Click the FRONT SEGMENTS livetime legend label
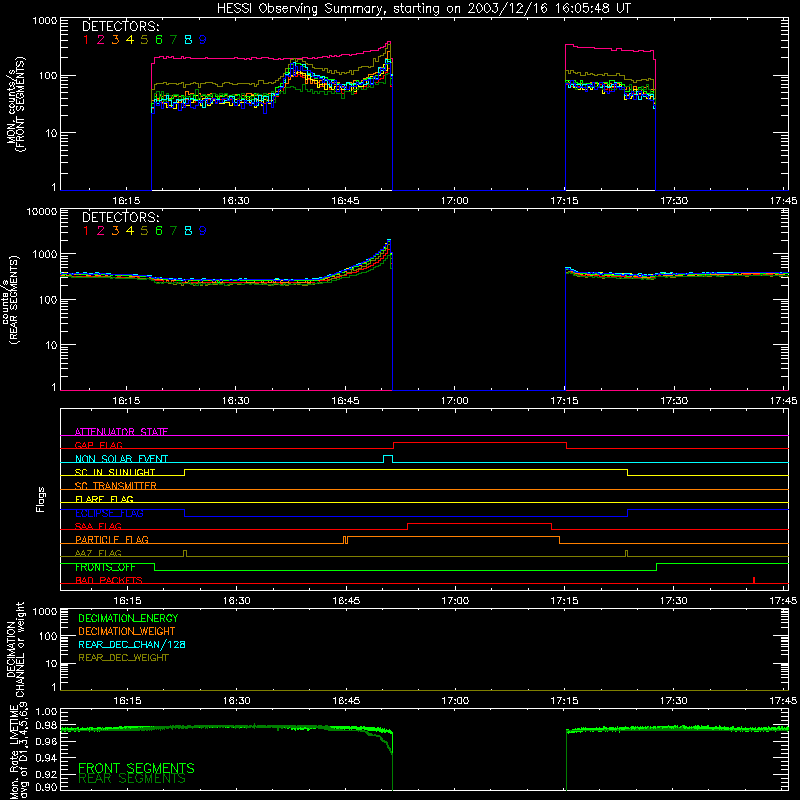 coord(136,768)
